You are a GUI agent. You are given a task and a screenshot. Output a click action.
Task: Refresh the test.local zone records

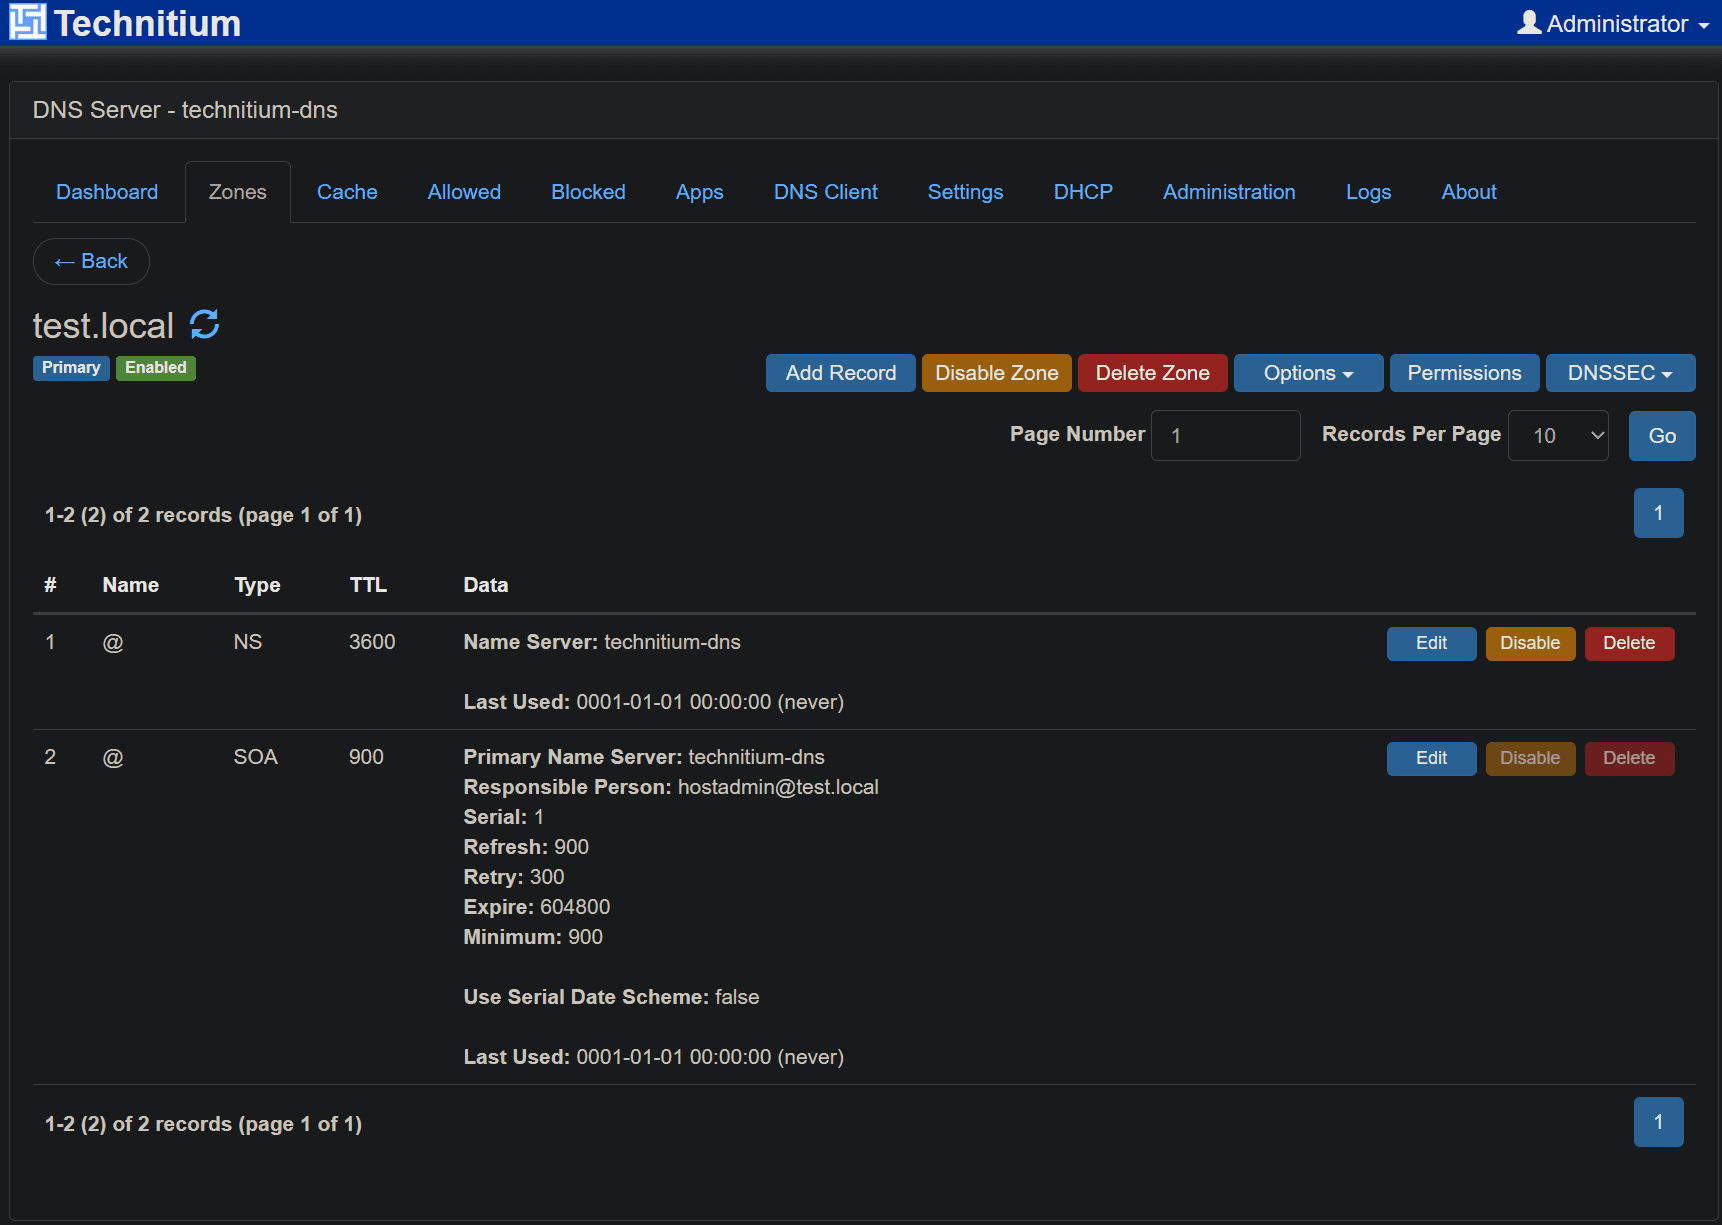[x=205, y=324]
